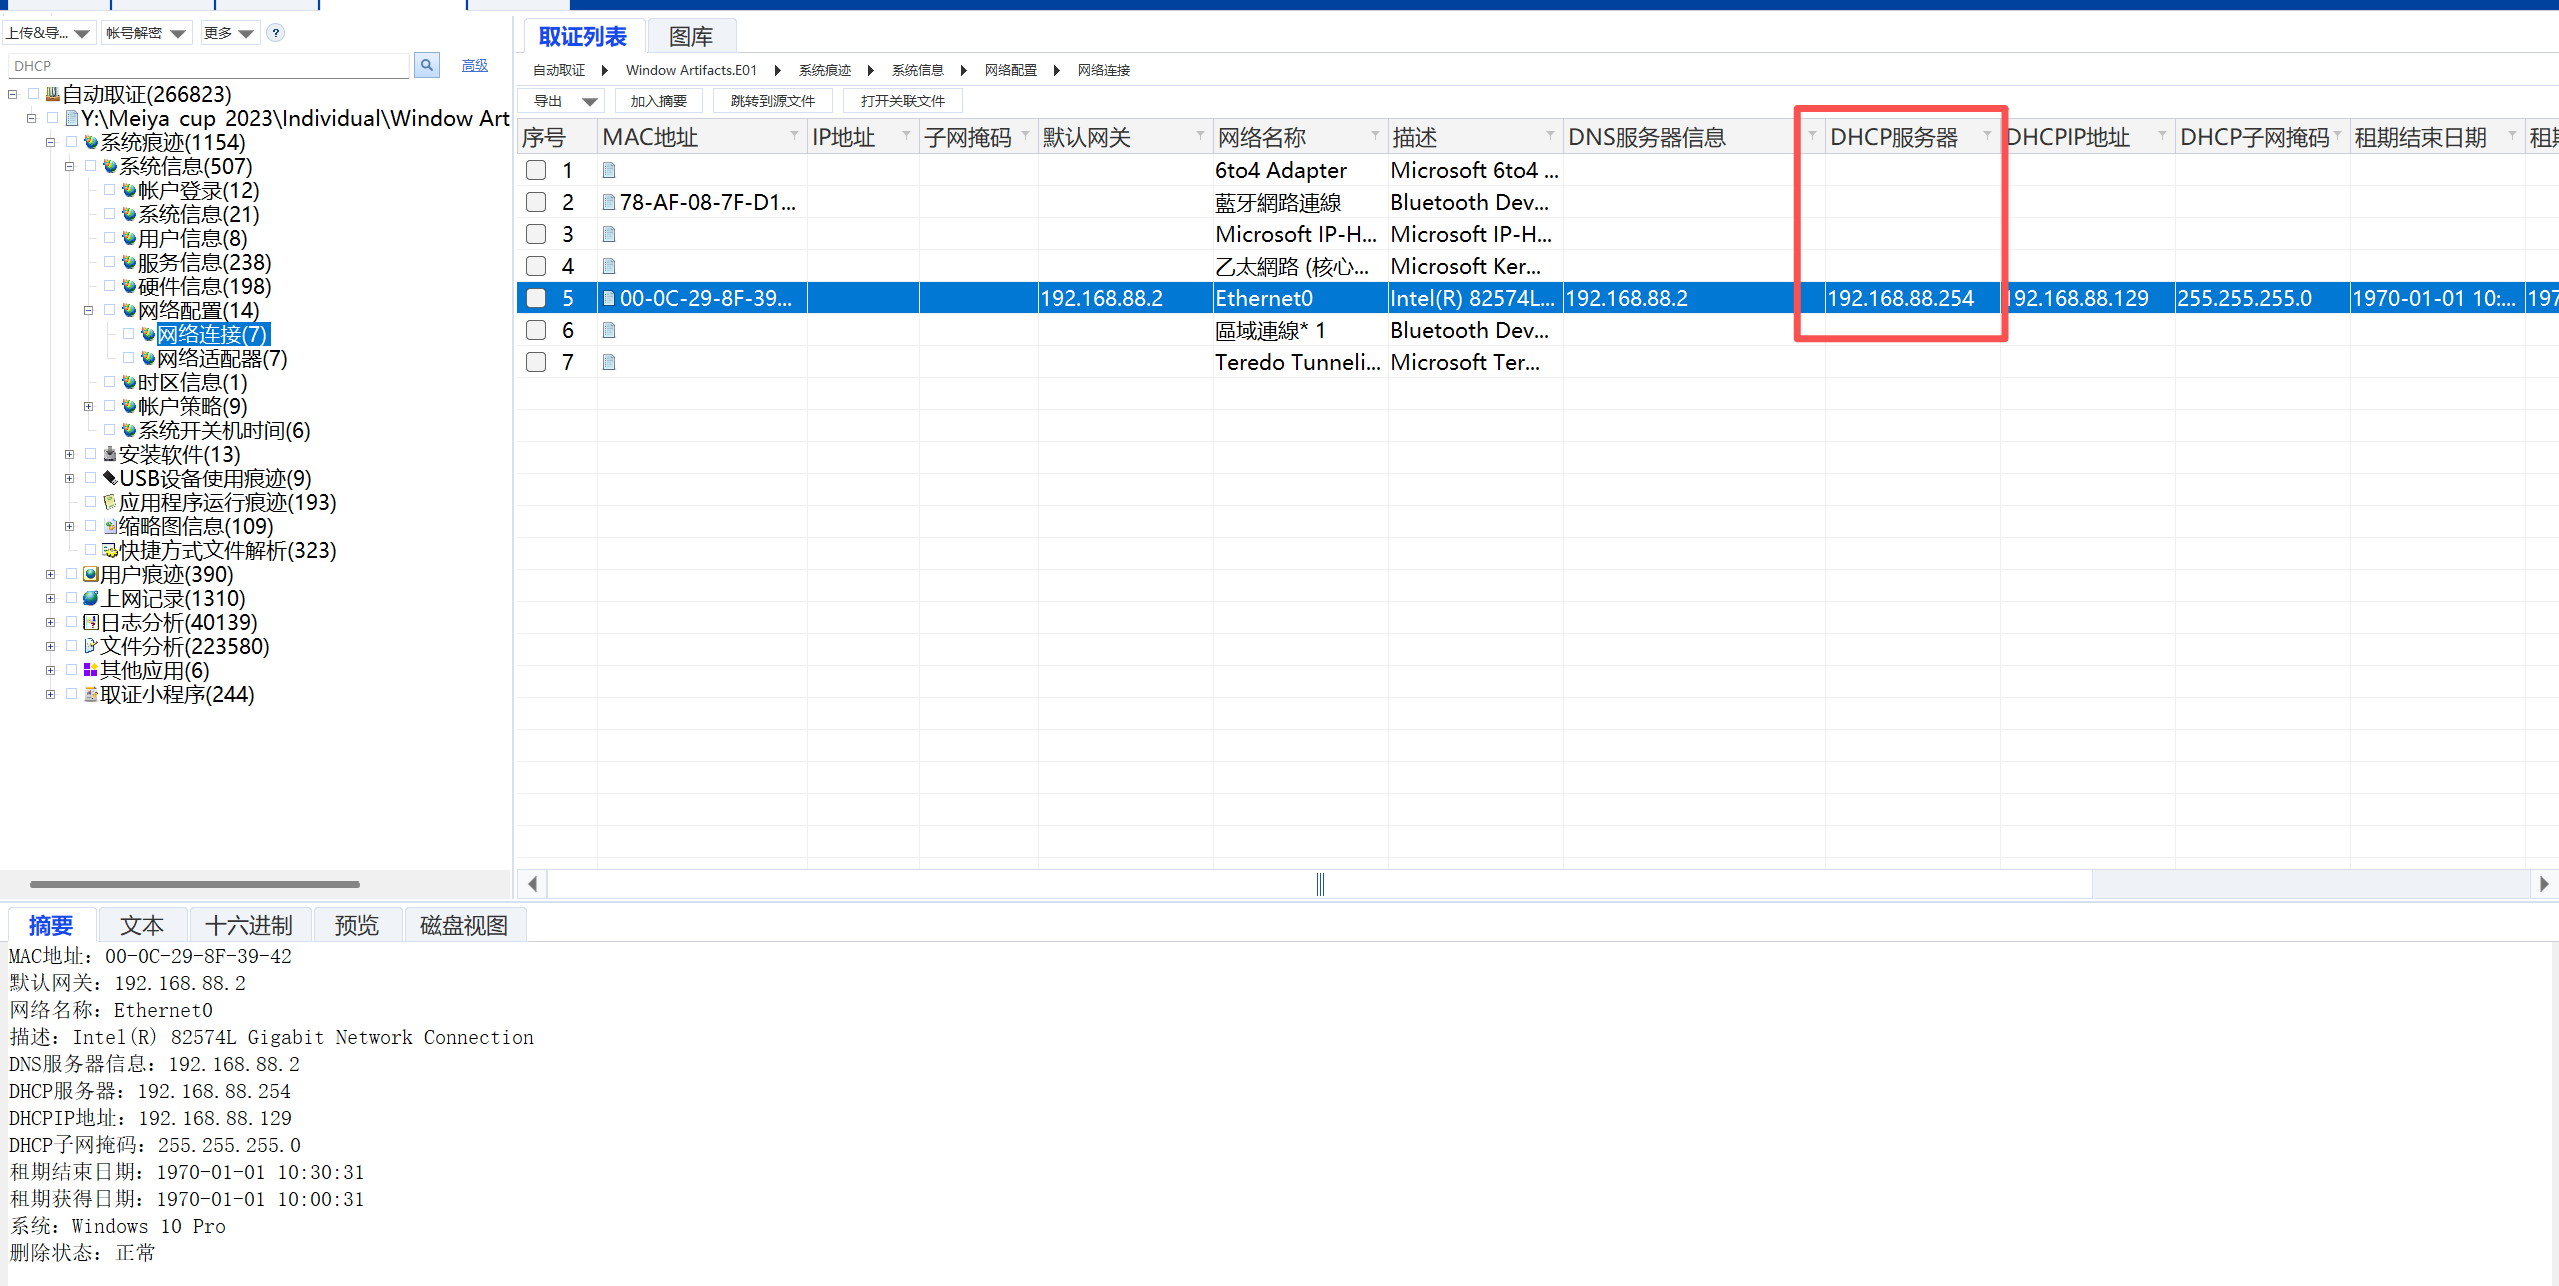Click the 高级 link

pyautogui.click(x=474, y=66)
